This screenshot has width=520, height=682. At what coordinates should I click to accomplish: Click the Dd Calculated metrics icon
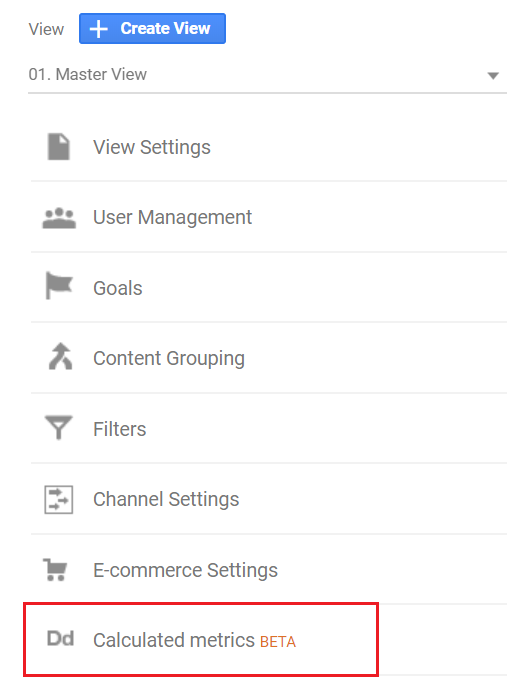pos(60,639)
